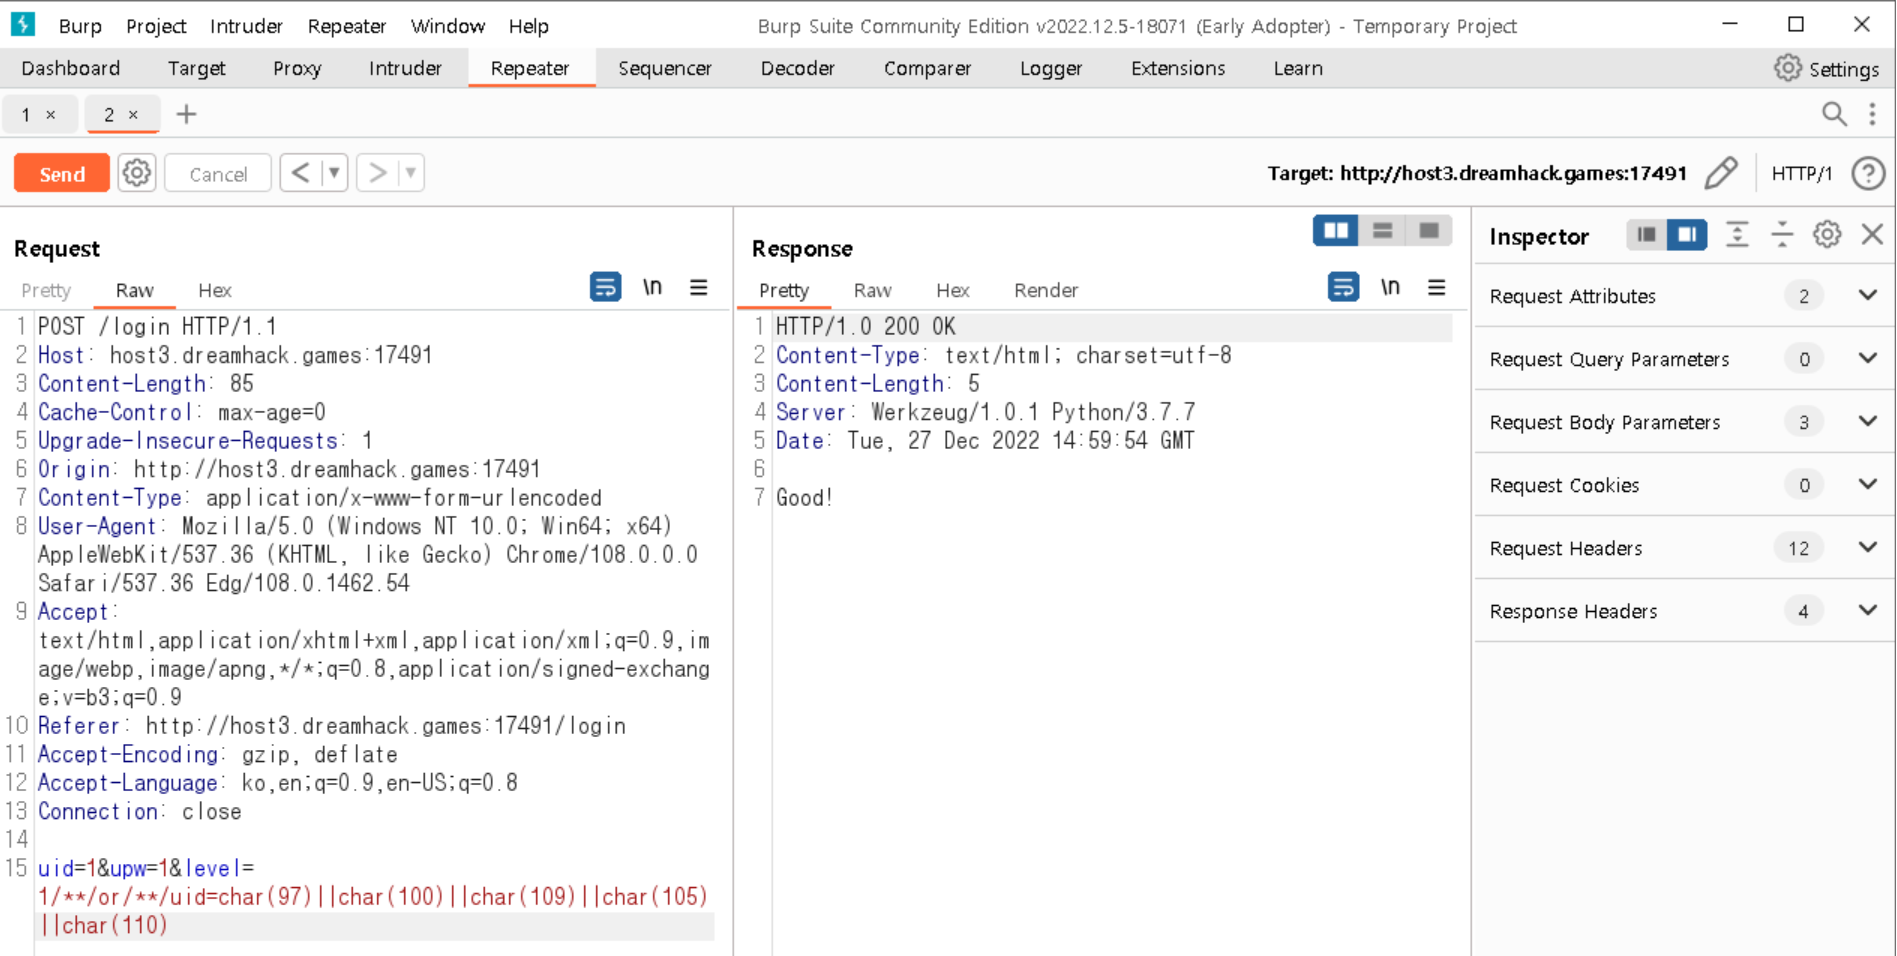This screenshot has height=956, width=1897.
Task: Switch to the Comparer tab
Action: pyautogui.click(x=927, y=68)
